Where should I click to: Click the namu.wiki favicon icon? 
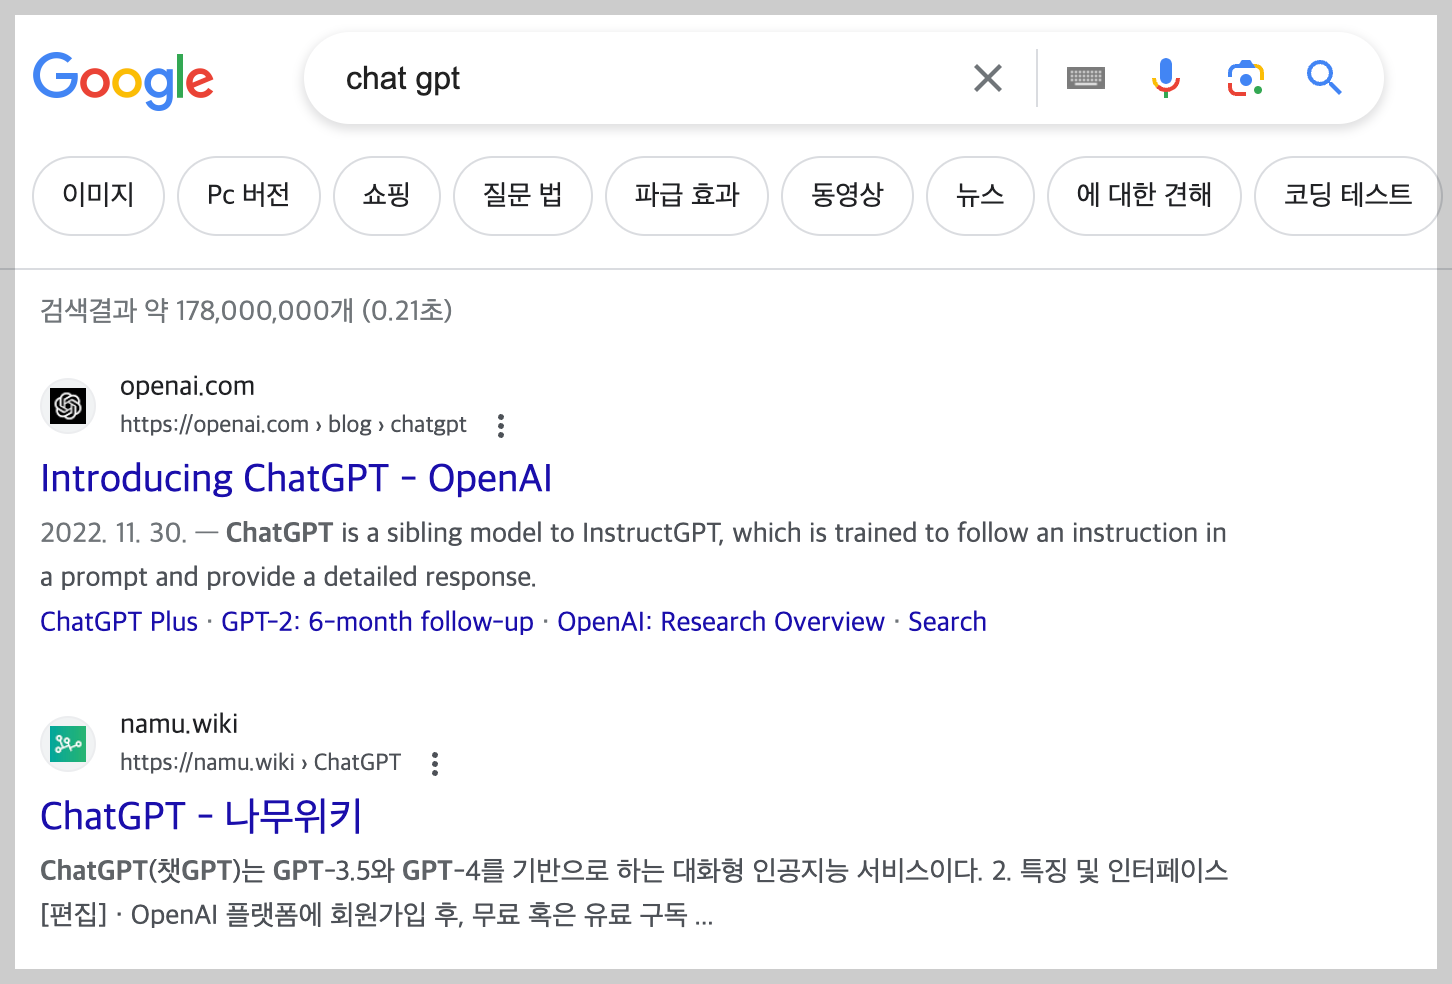pos(68,744)
